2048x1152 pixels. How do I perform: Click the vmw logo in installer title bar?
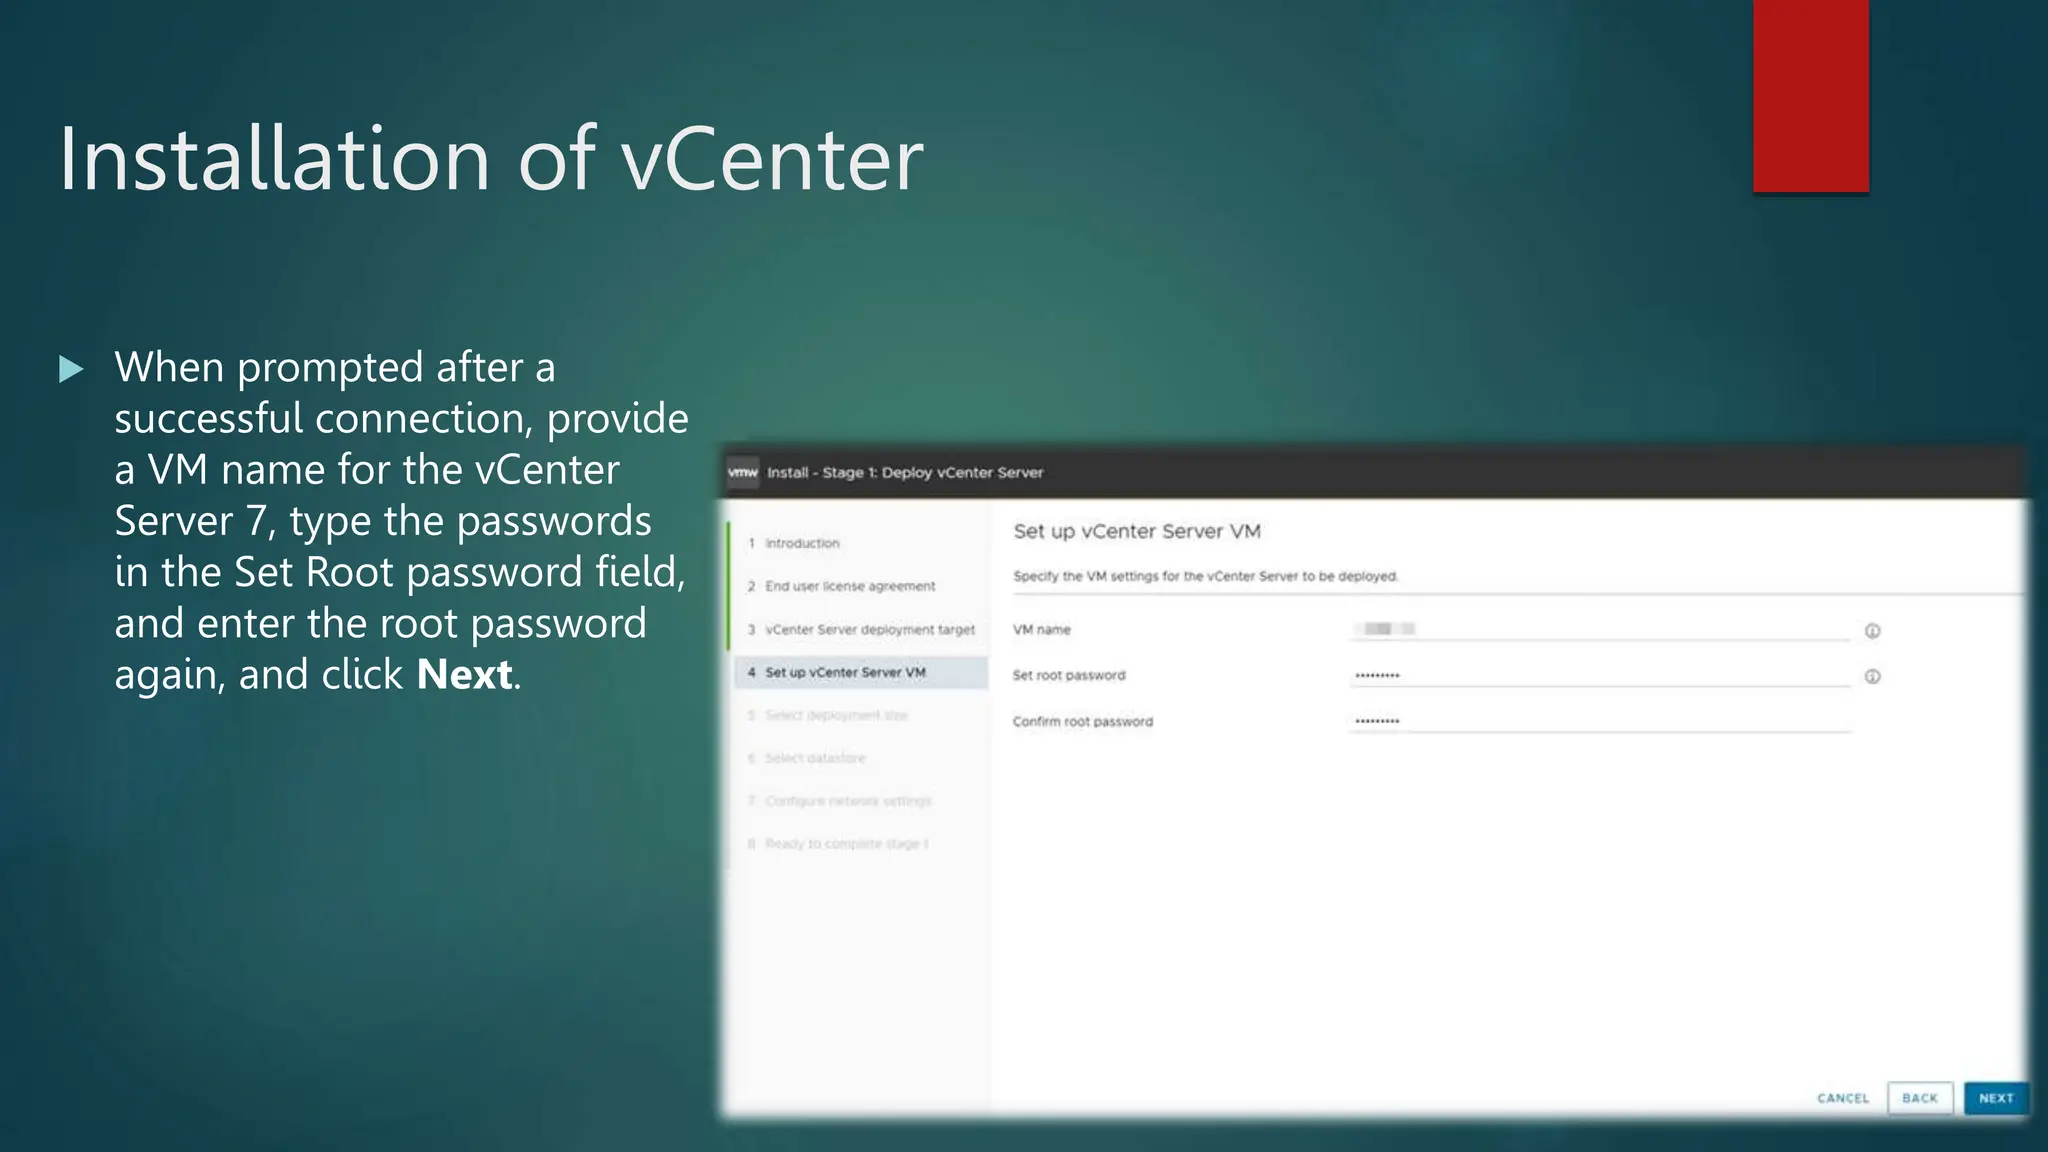click(743, 472)
